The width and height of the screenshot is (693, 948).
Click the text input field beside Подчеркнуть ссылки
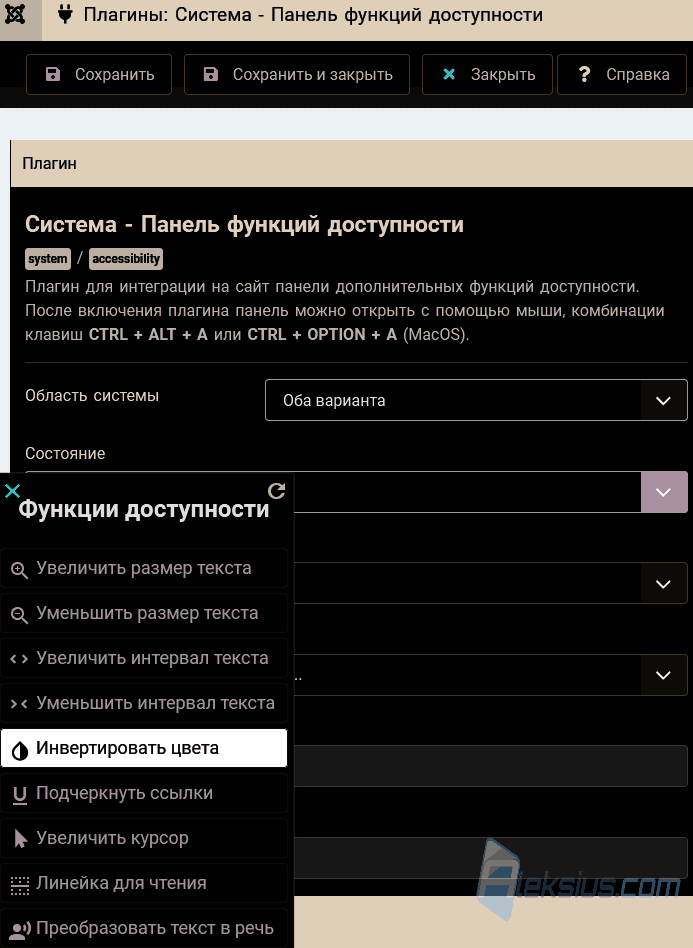tap(490, 766)
